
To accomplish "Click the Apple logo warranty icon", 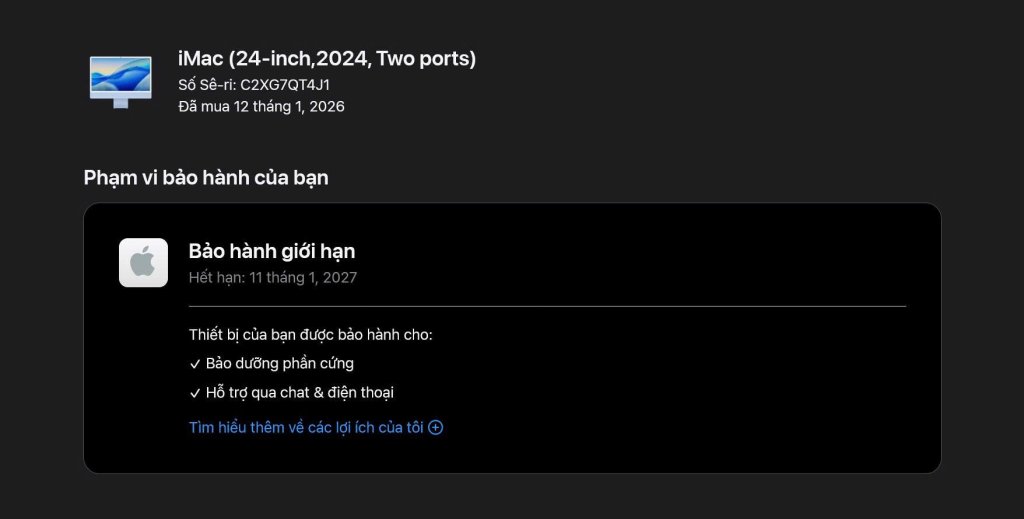I will pos(143,262).
